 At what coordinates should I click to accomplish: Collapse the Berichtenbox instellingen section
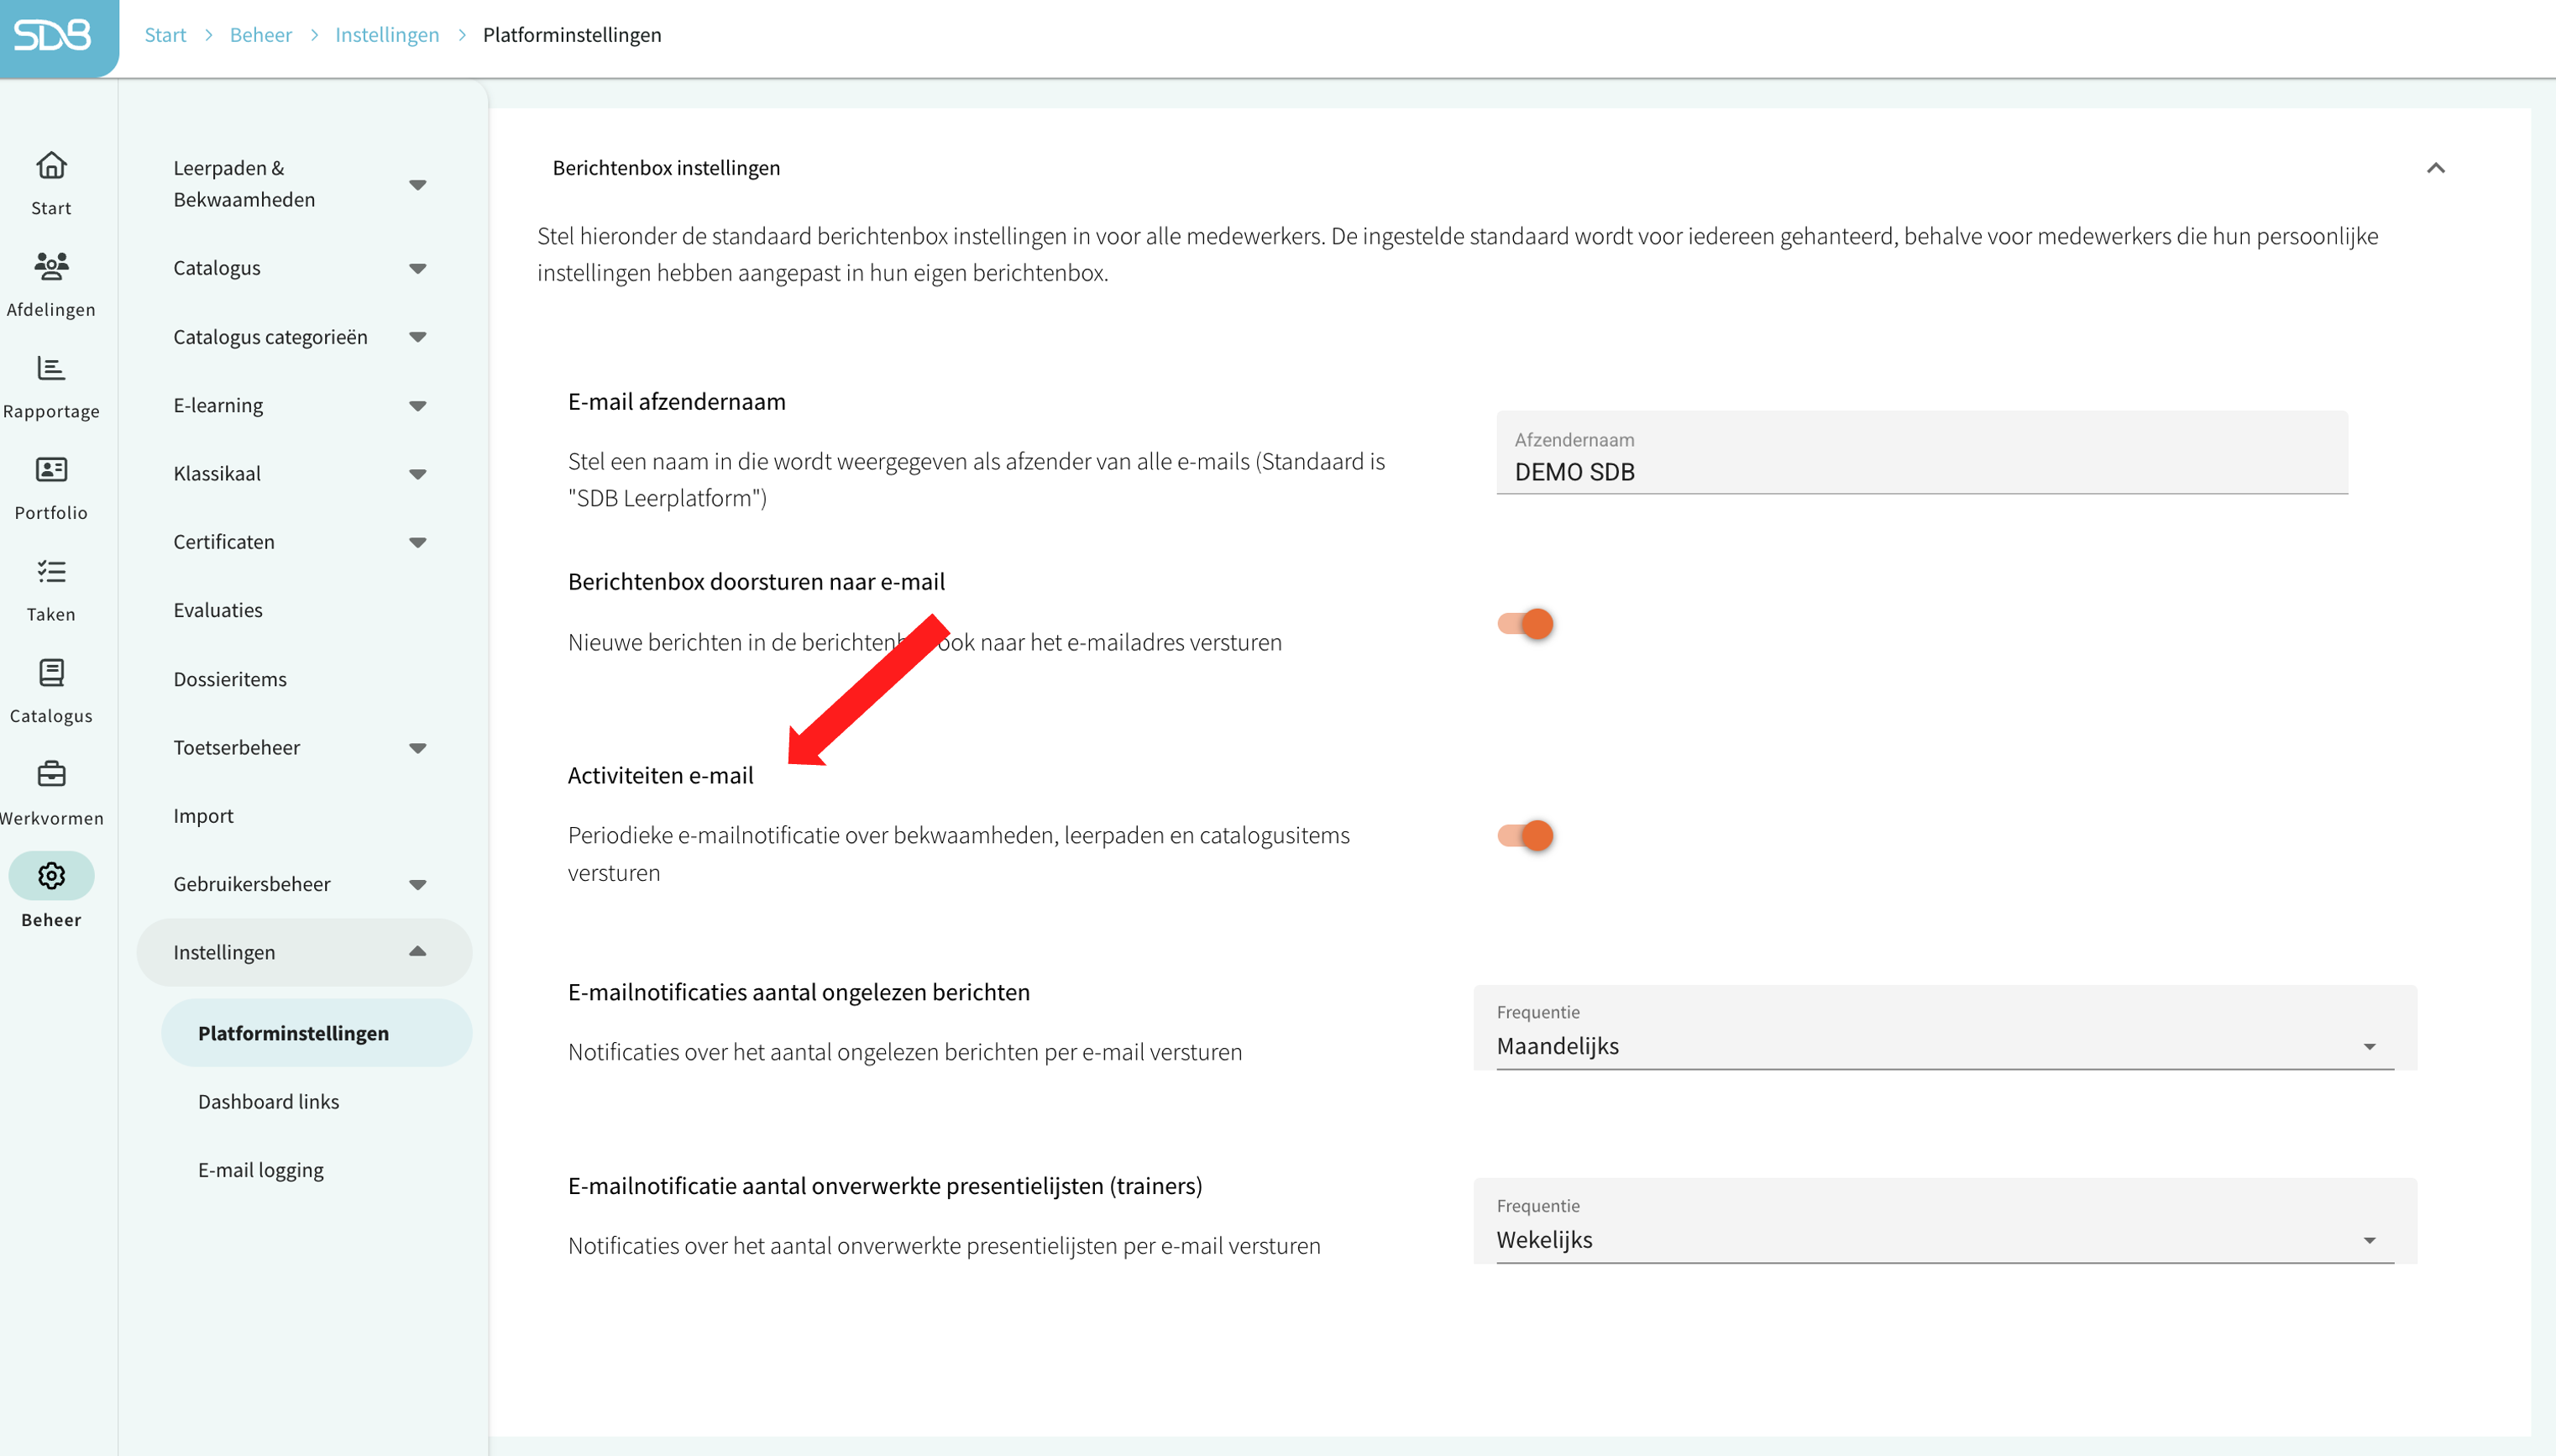click(2436, 168)
